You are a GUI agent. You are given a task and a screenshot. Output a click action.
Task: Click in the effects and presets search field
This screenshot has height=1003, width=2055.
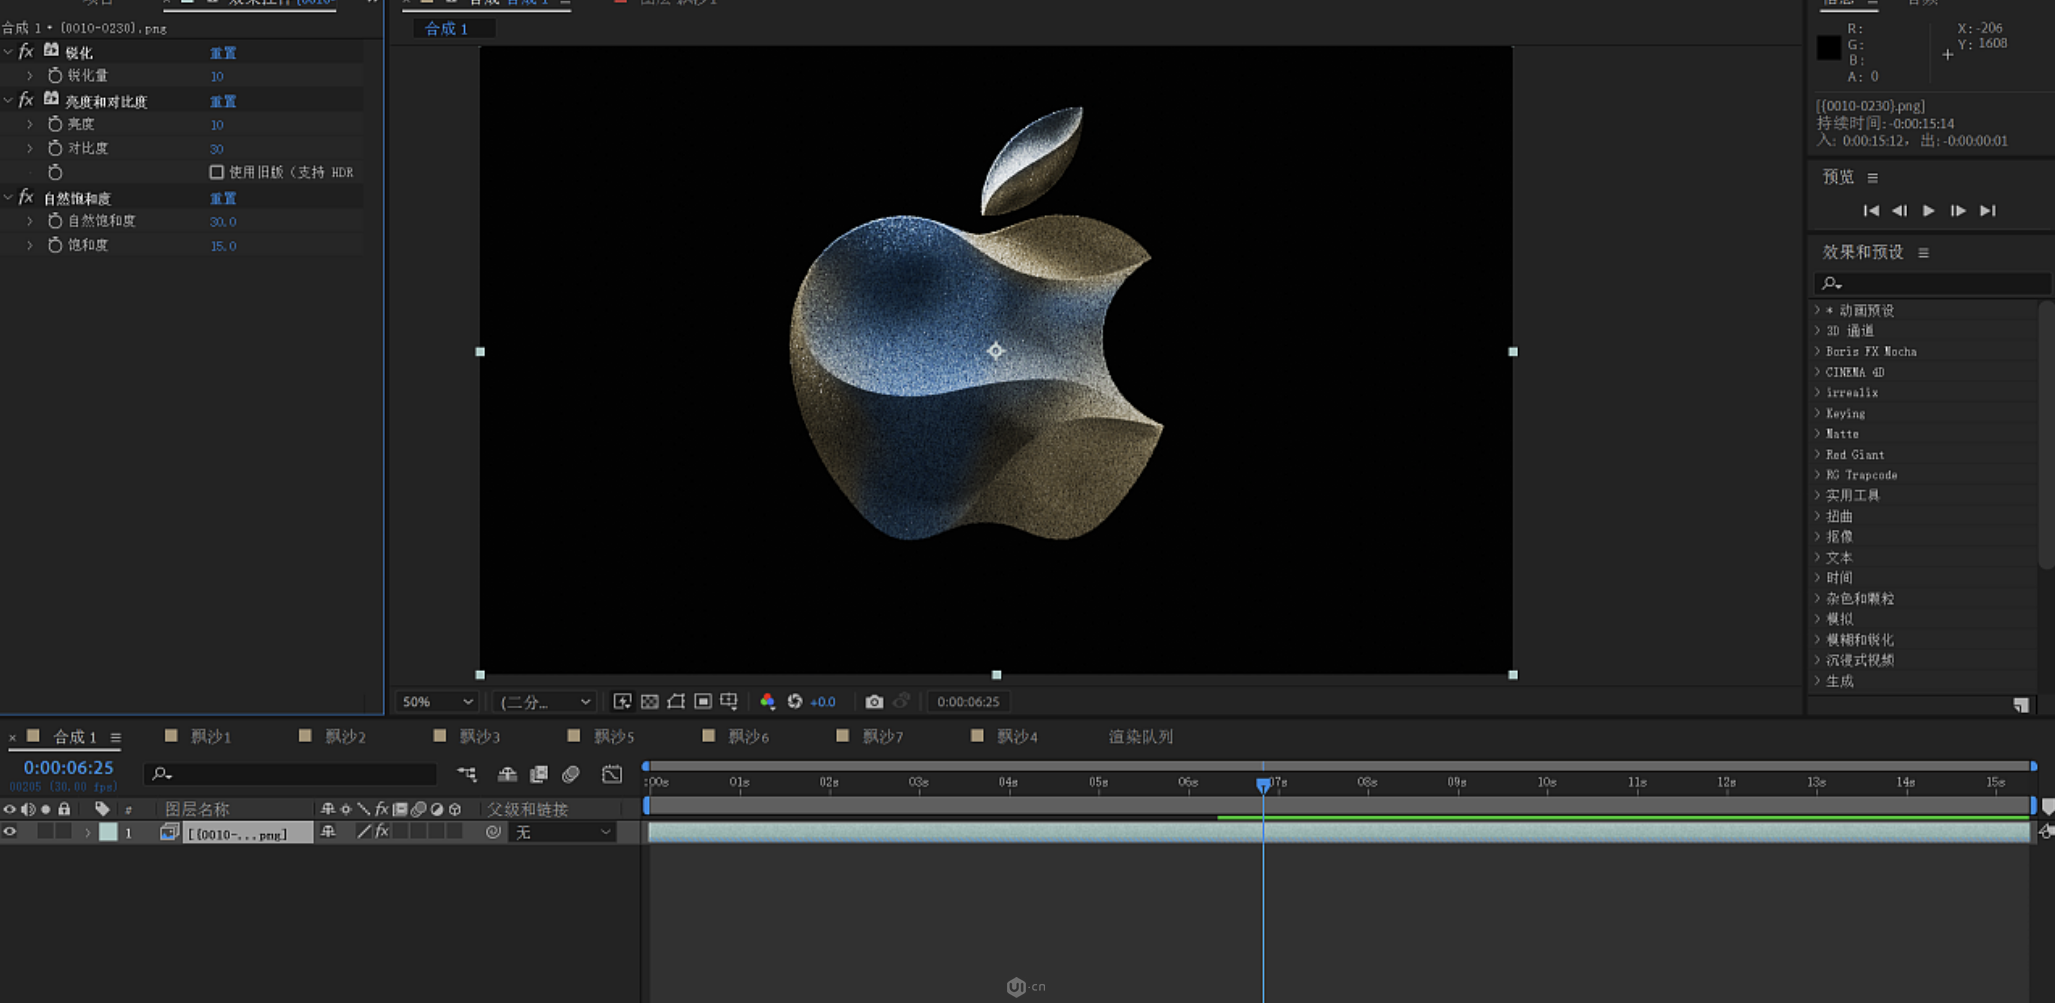pyautogui.click(x=1931, y=283)
